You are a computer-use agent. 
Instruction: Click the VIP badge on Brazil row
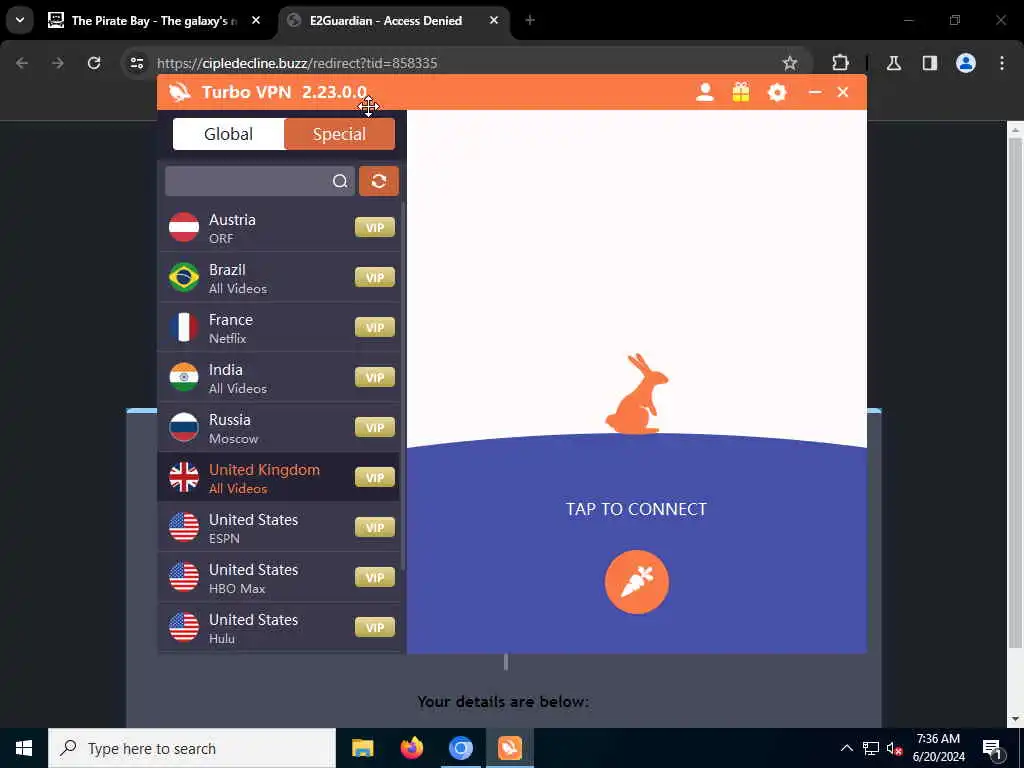pos(375,278)
